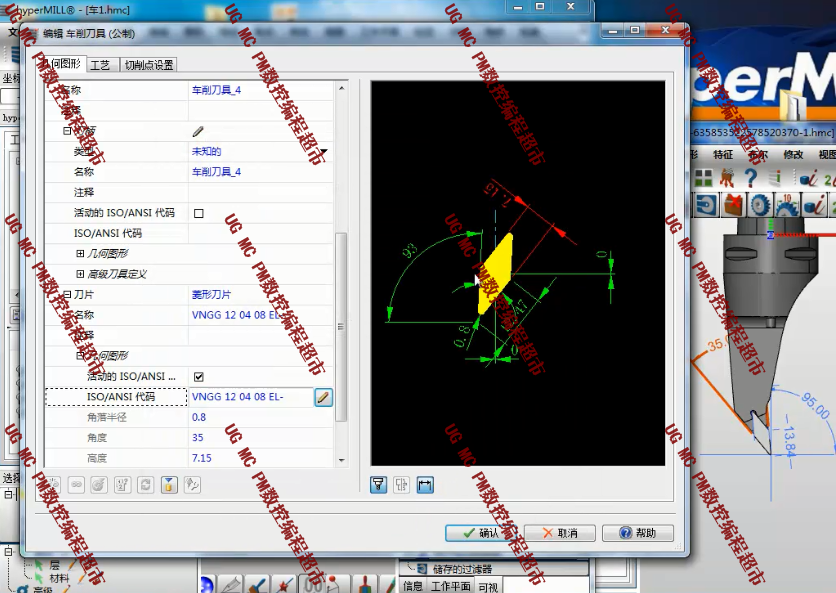836x593 pixels.
Task: Click the scroll-down arrow of the property list
Action: tap(342, 460)
